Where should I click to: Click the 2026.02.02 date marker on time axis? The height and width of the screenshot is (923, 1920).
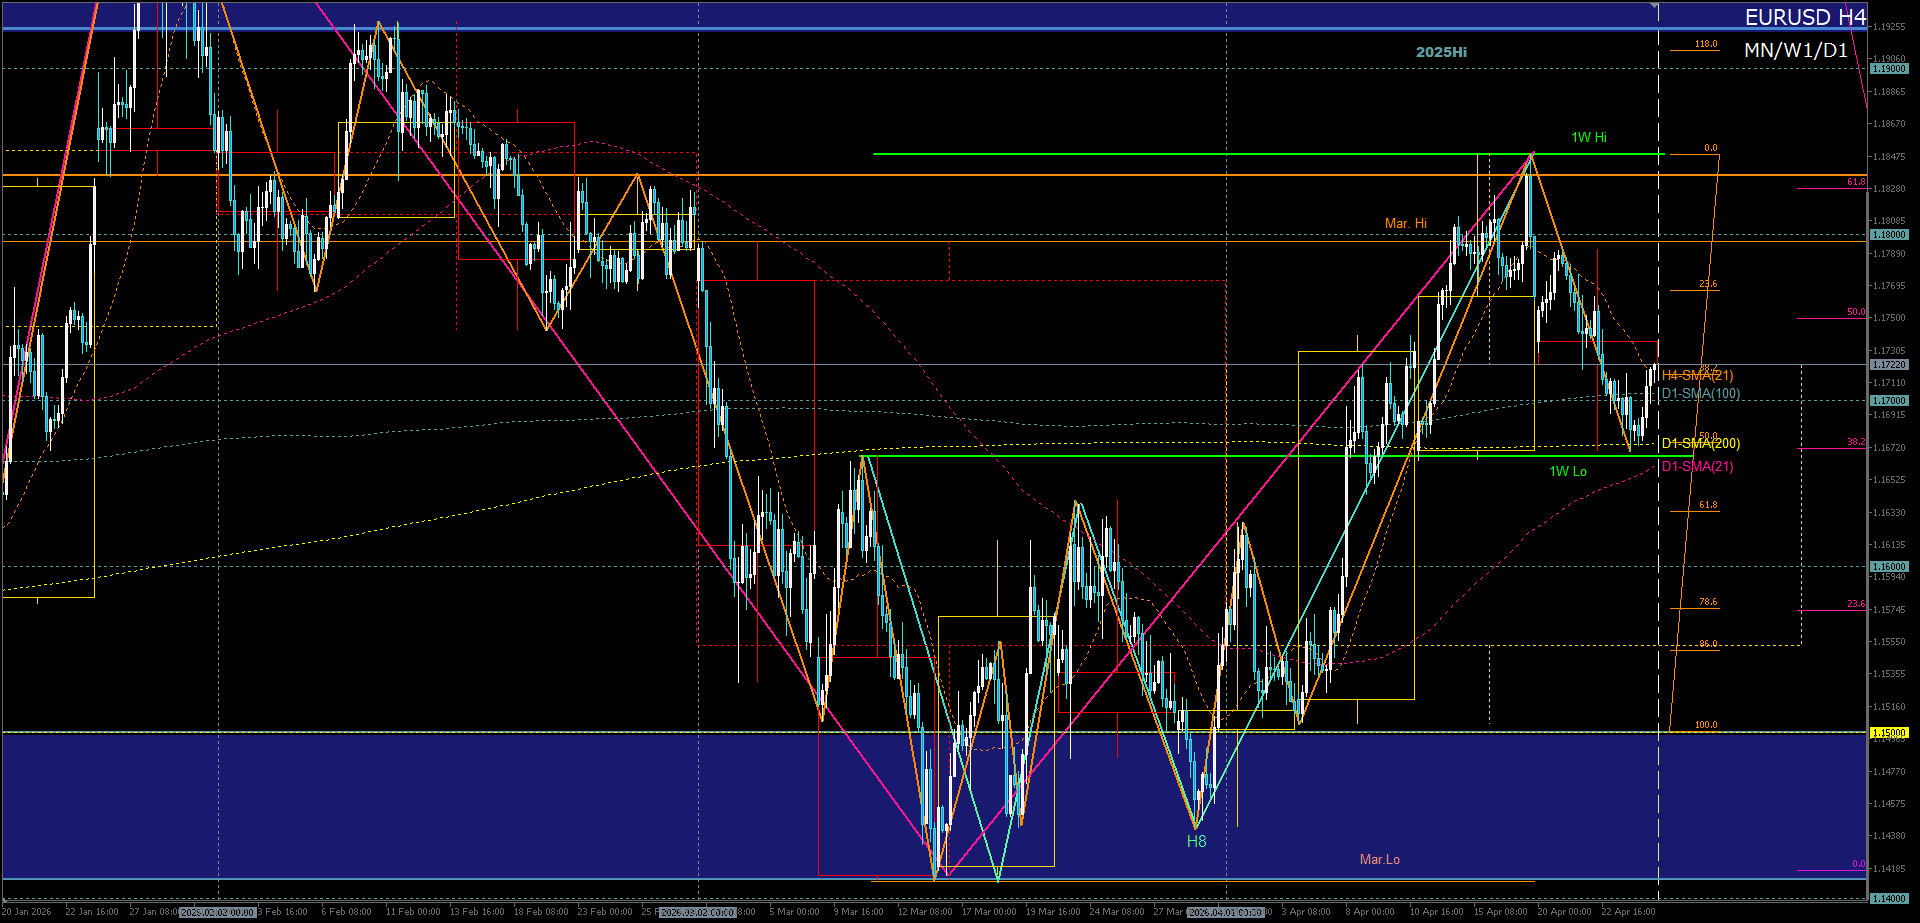[218, 912]
